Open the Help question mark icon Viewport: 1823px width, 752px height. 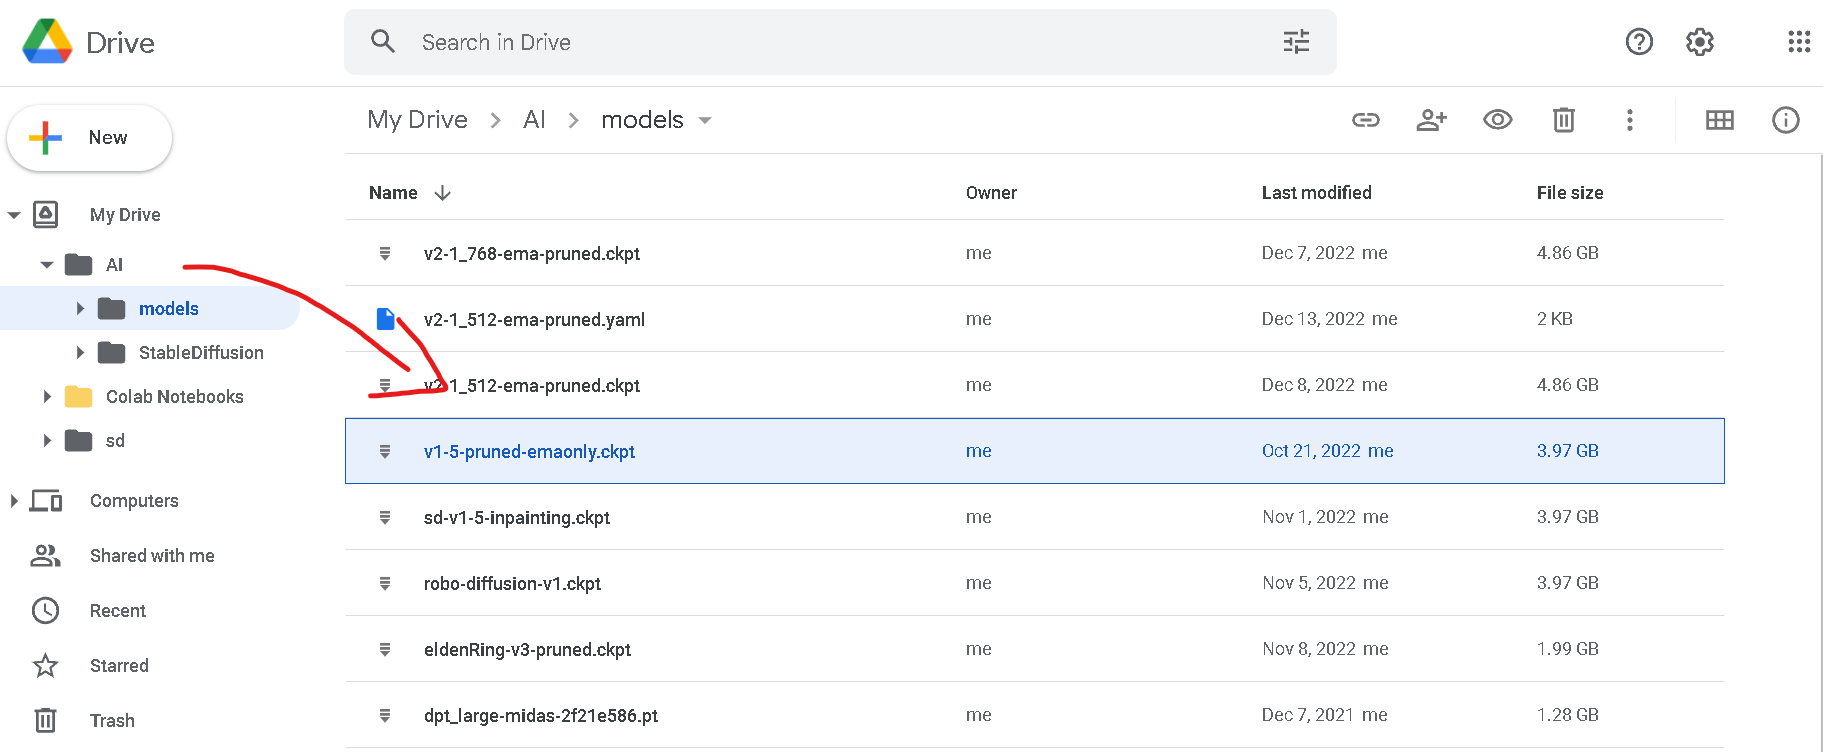(1639, 41)
